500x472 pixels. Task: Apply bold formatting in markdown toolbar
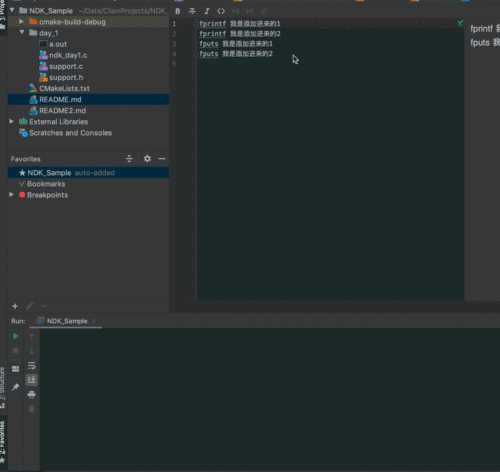click(x=178, y=11)
